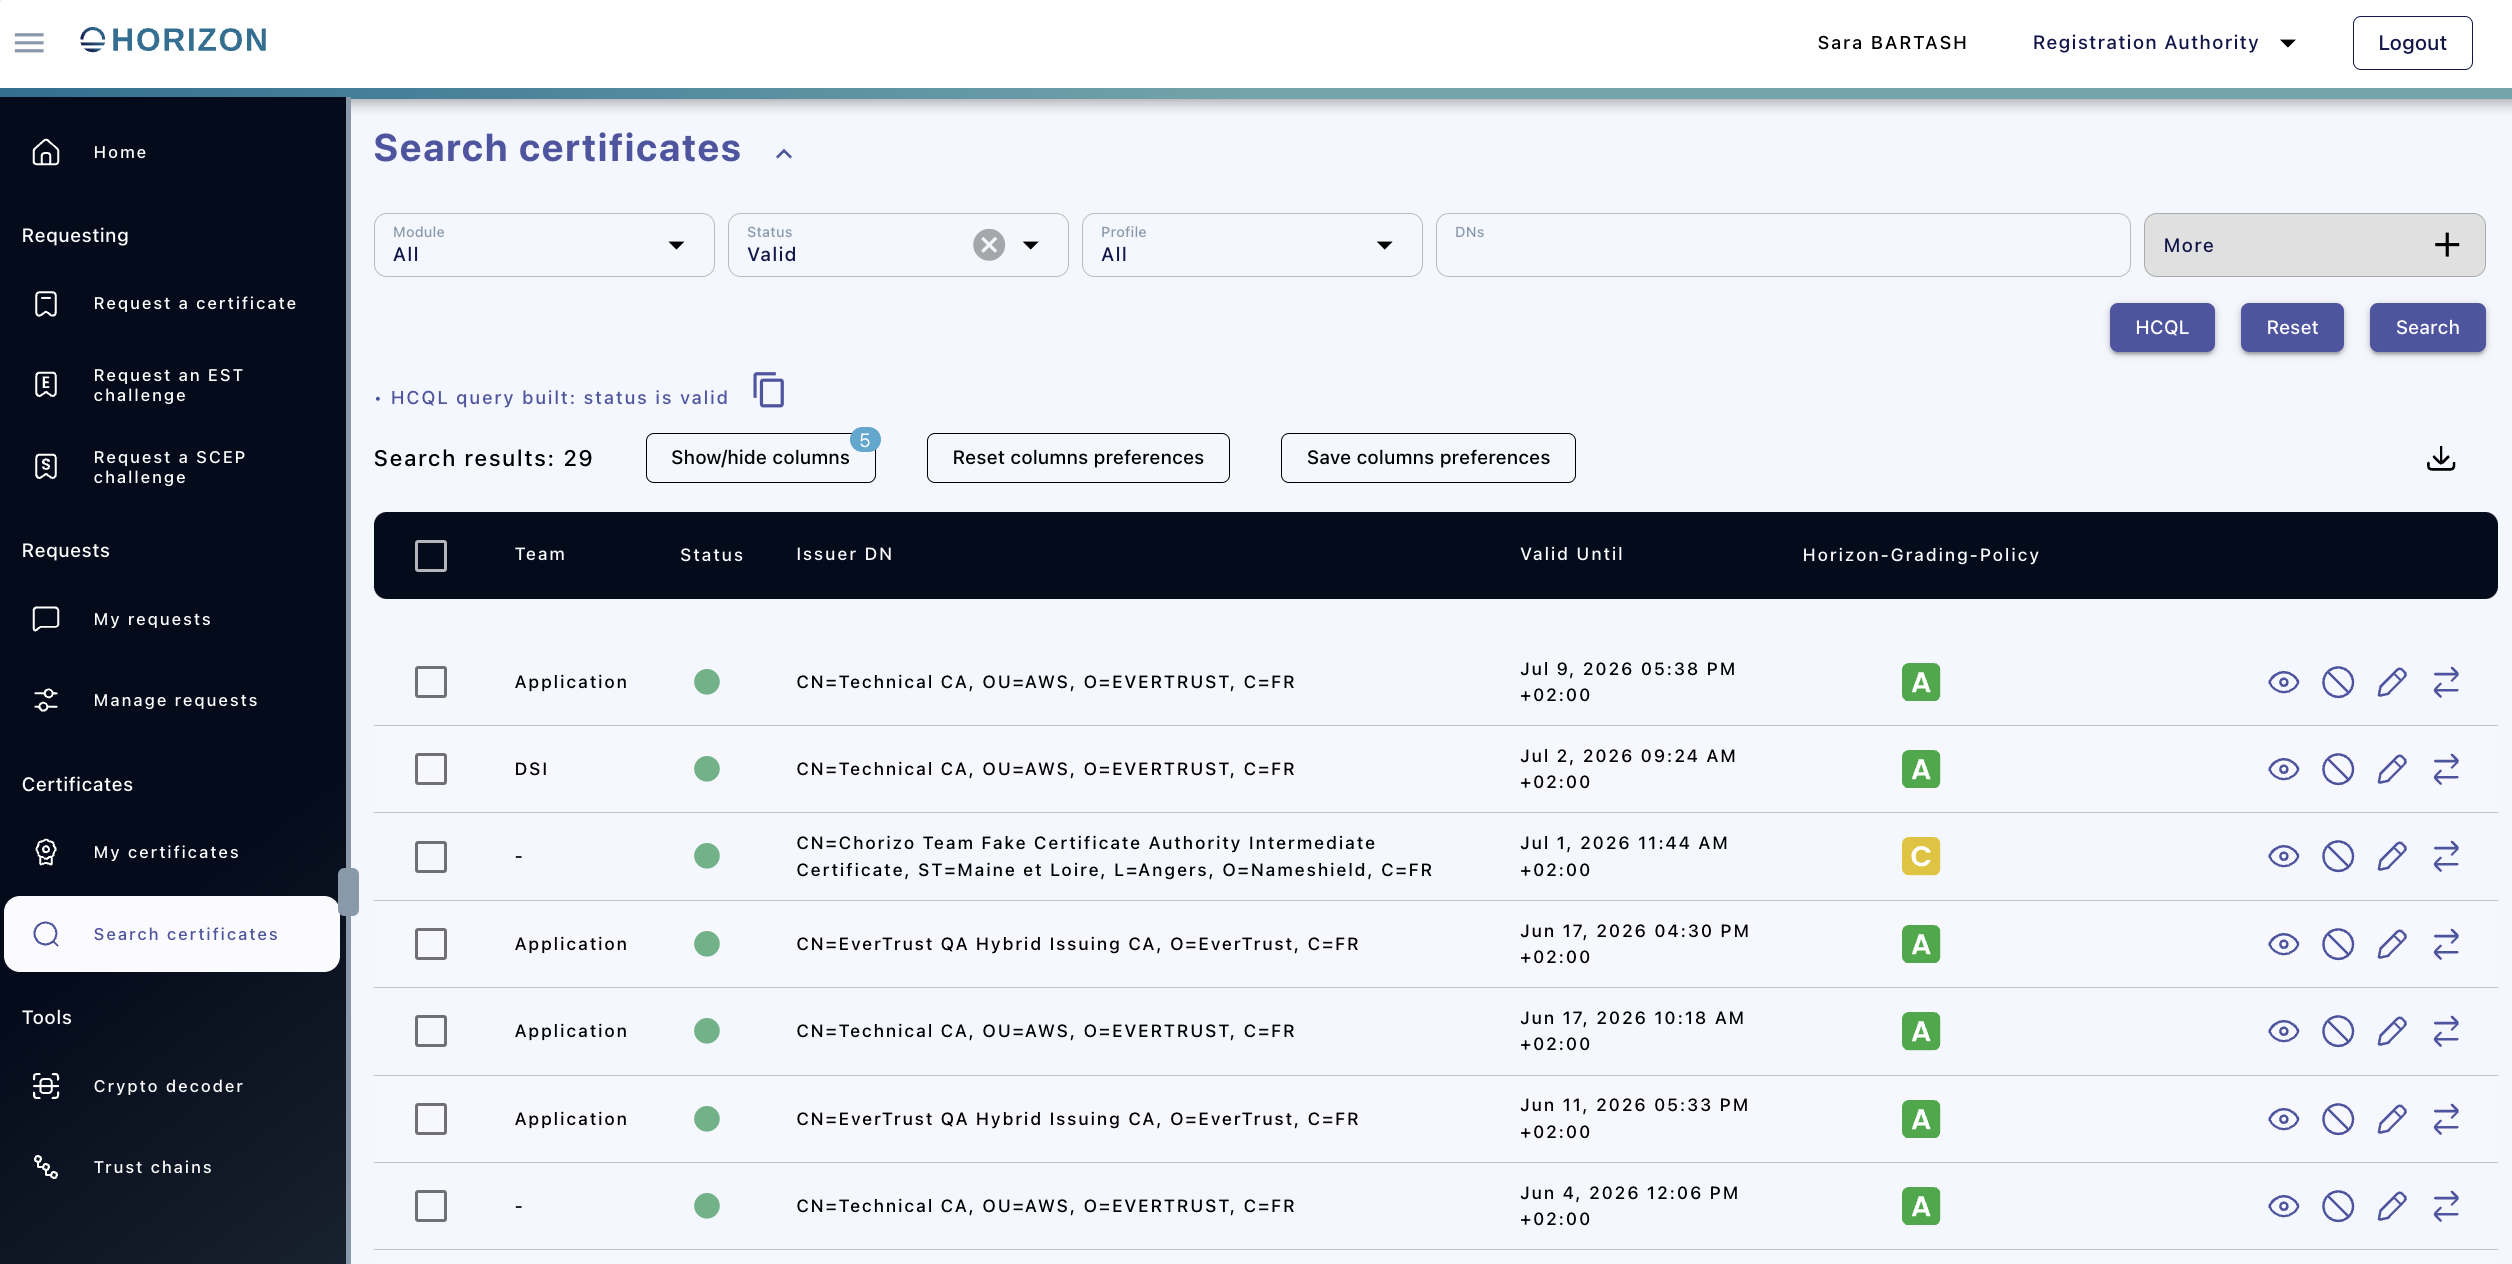This screenshot has width=2512, height=1264.
Task: Select the DSI team row checkbox
Action: click(x=431, y=769)
